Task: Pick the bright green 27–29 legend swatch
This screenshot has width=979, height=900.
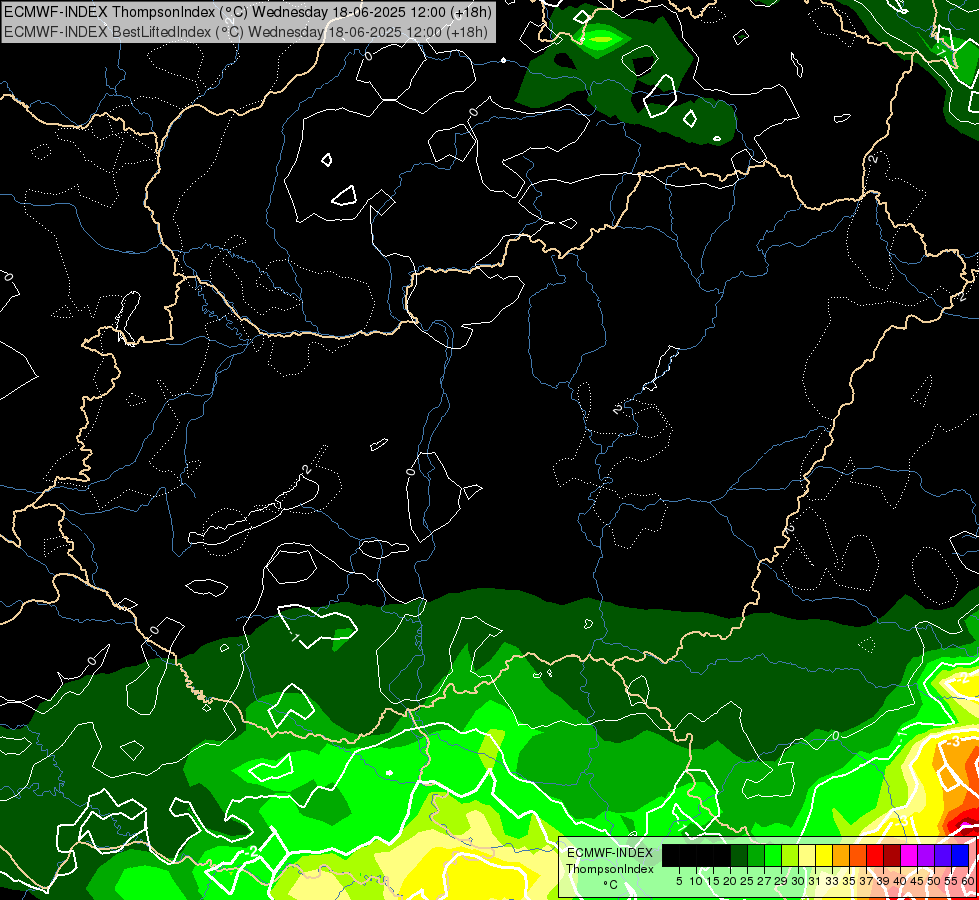Action: [773, 856]
